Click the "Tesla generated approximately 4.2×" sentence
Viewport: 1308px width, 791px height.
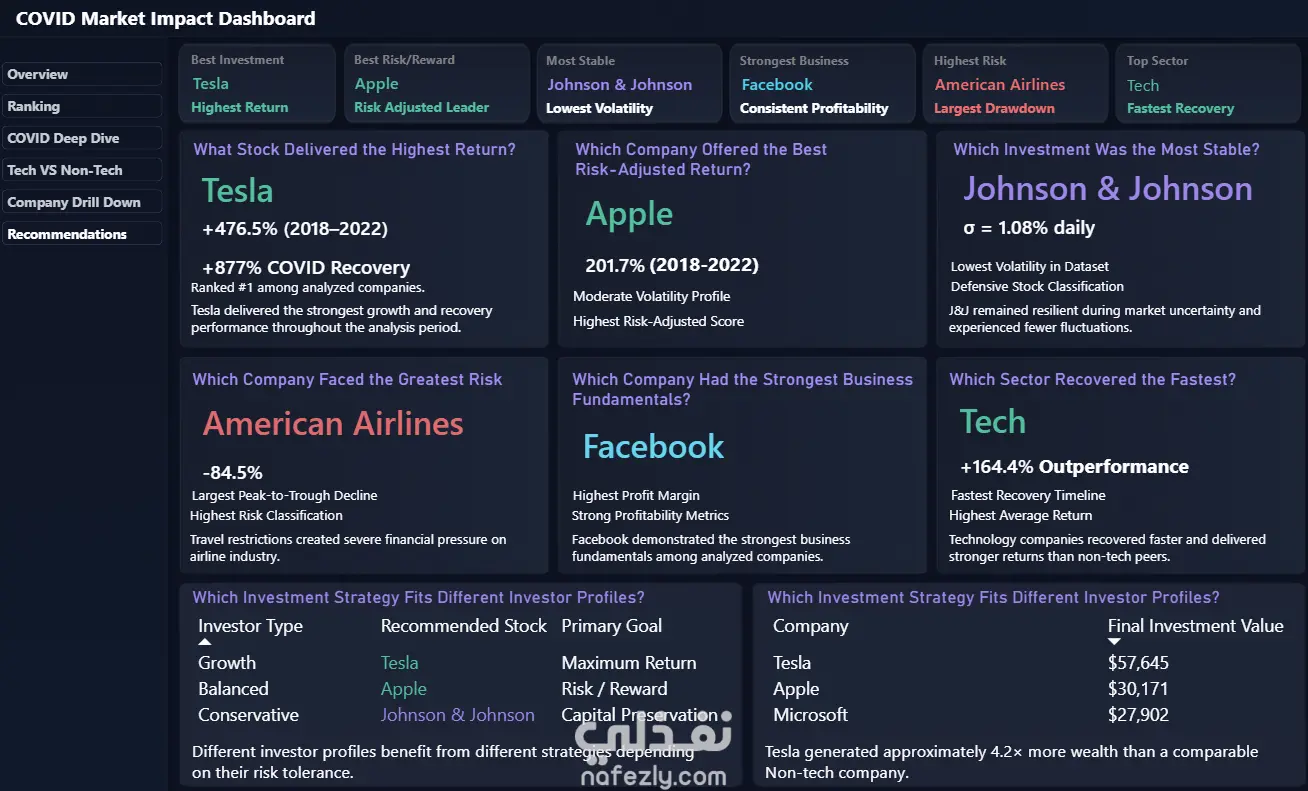[x=1012, y=761]
